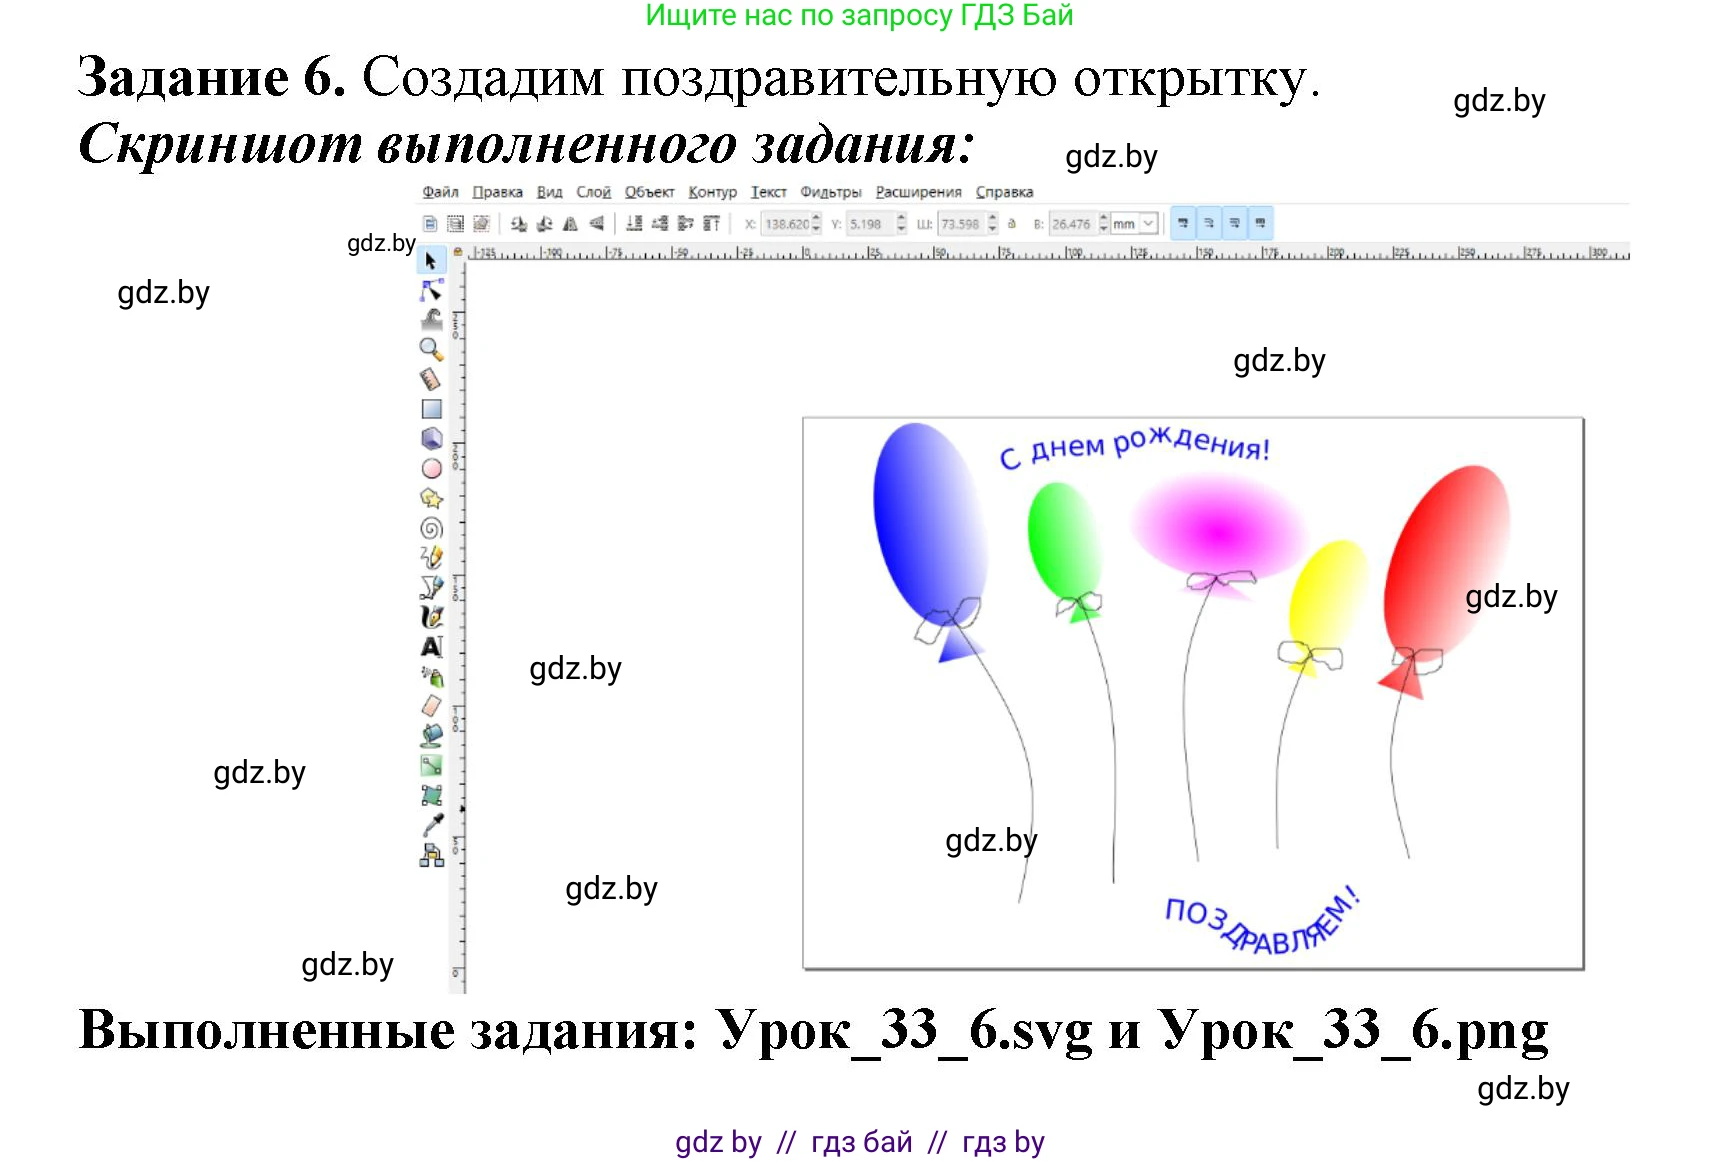Select the Gradient tool

coord(430,764)
